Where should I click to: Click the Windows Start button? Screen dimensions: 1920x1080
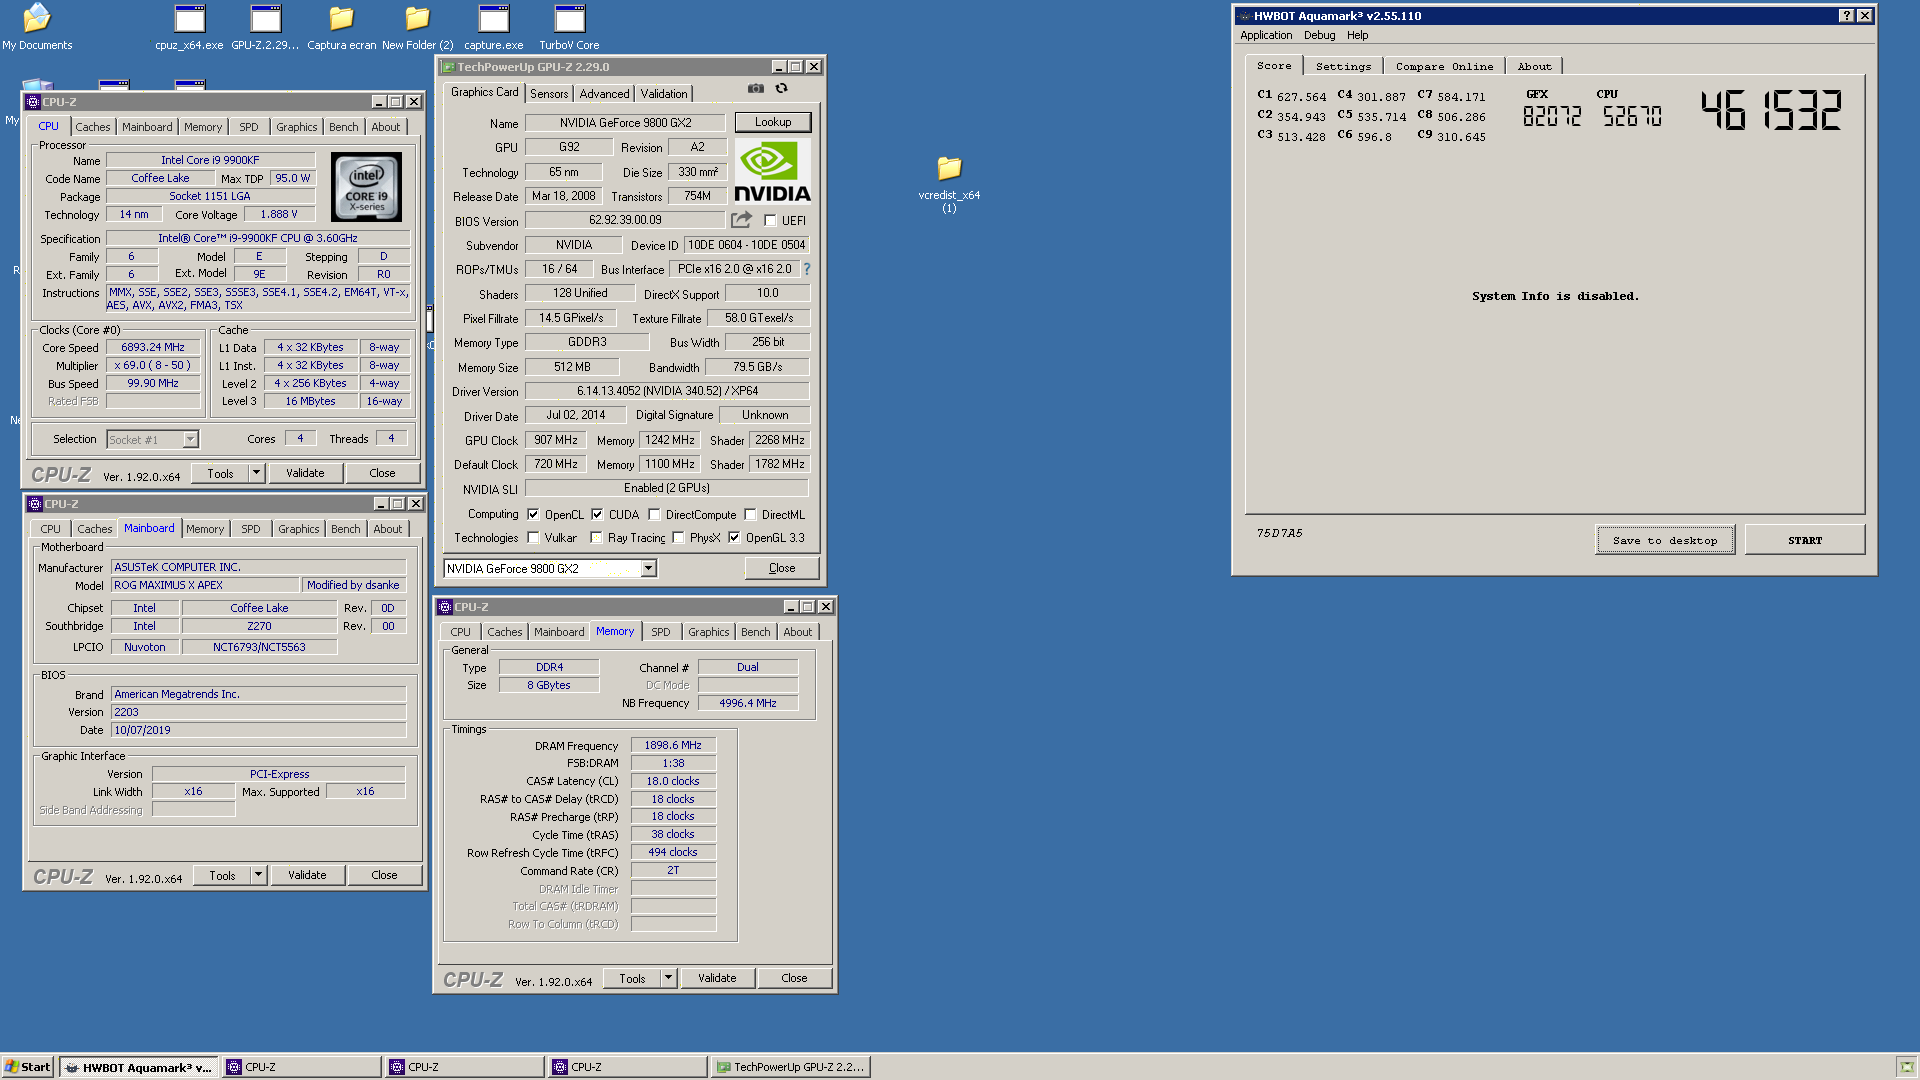[27, 1067]
